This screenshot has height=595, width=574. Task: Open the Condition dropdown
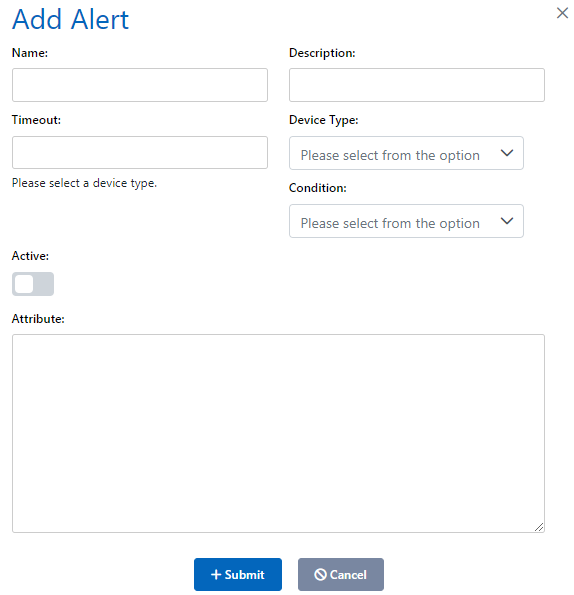[406, 221]
